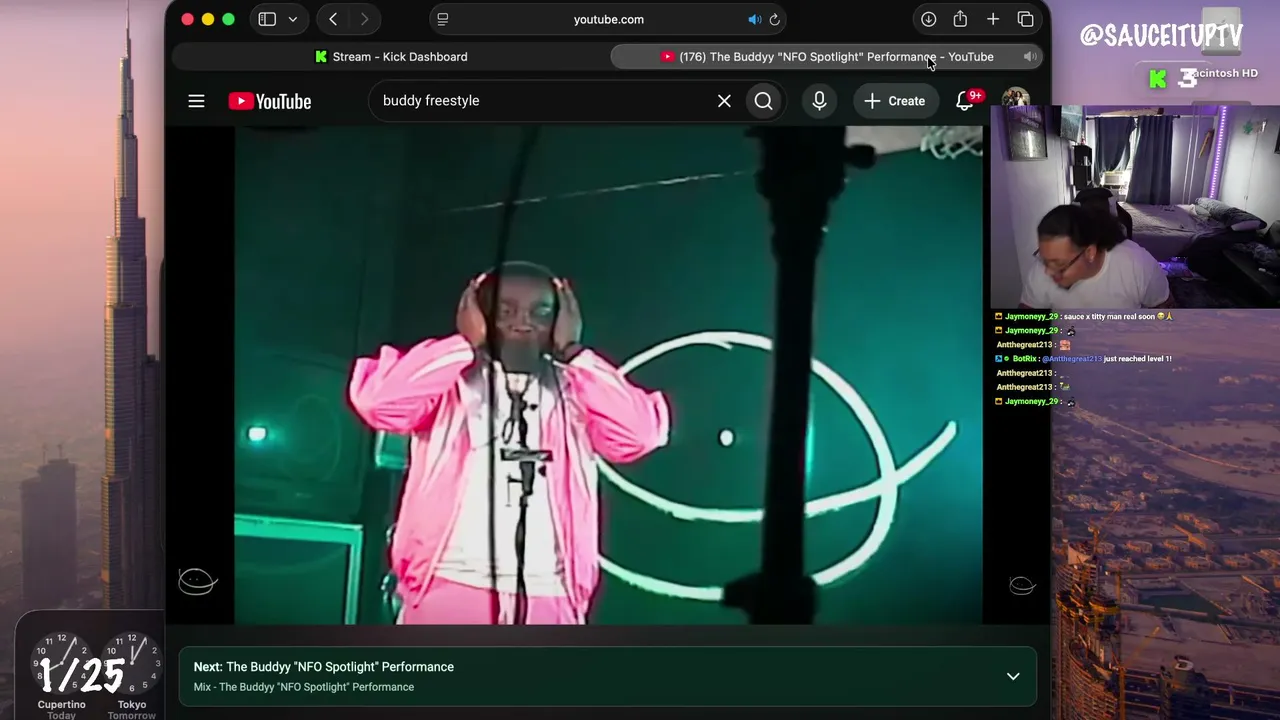Click the @Antthegreat213 mention in chat
The width and height of the screenshot is (1280, 720).
coord(1071,359)
